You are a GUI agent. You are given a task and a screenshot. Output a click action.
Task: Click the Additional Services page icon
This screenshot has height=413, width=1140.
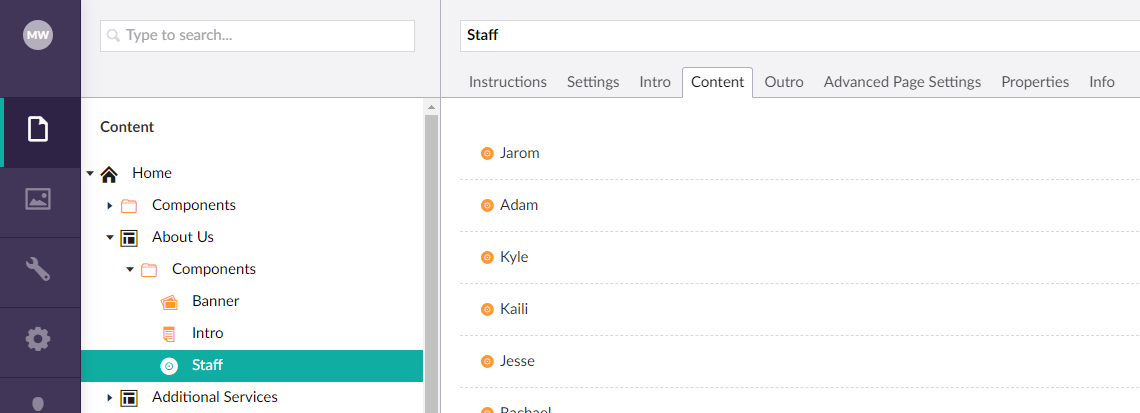(129, 398)
